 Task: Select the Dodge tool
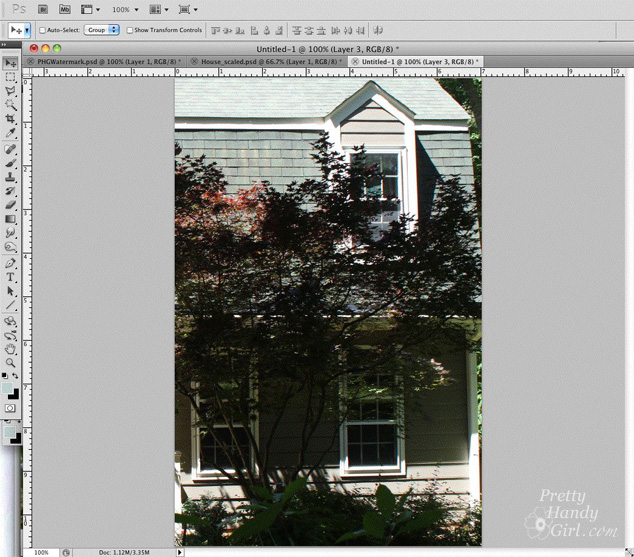tap(10, 247)
